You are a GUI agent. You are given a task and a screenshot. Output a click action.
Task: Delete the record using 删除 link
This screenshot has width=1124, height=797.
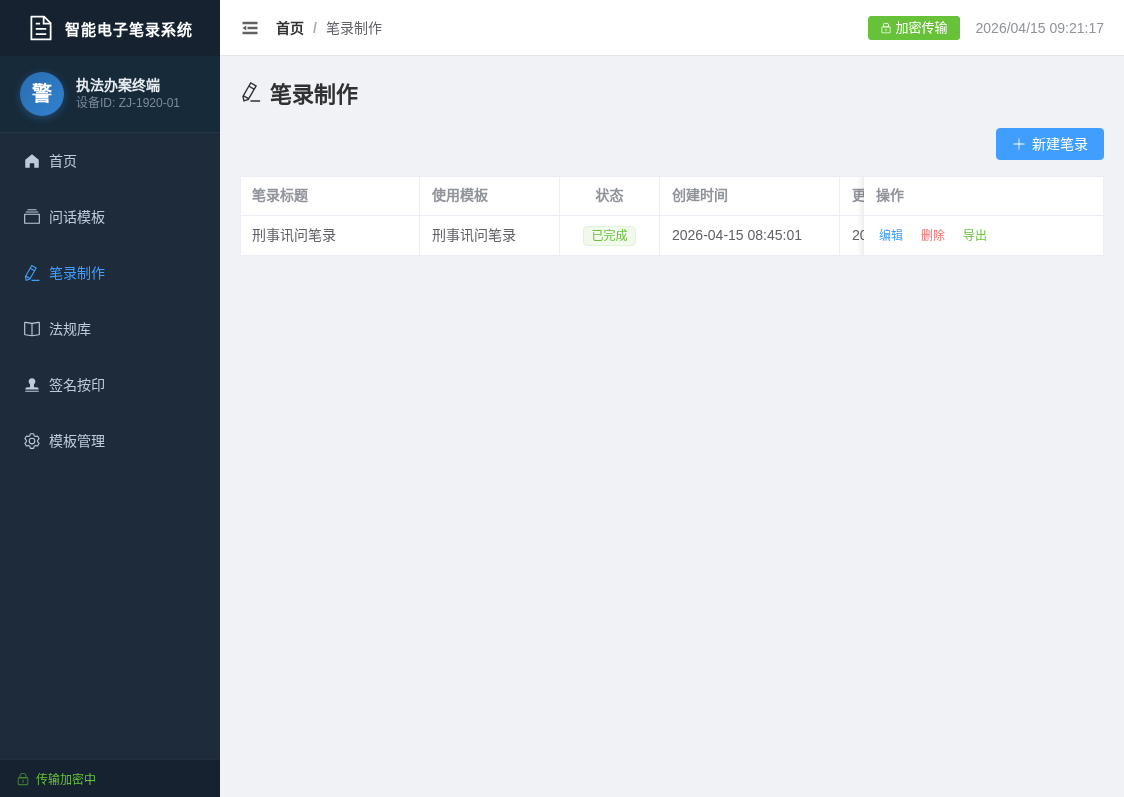click(932, 235)
